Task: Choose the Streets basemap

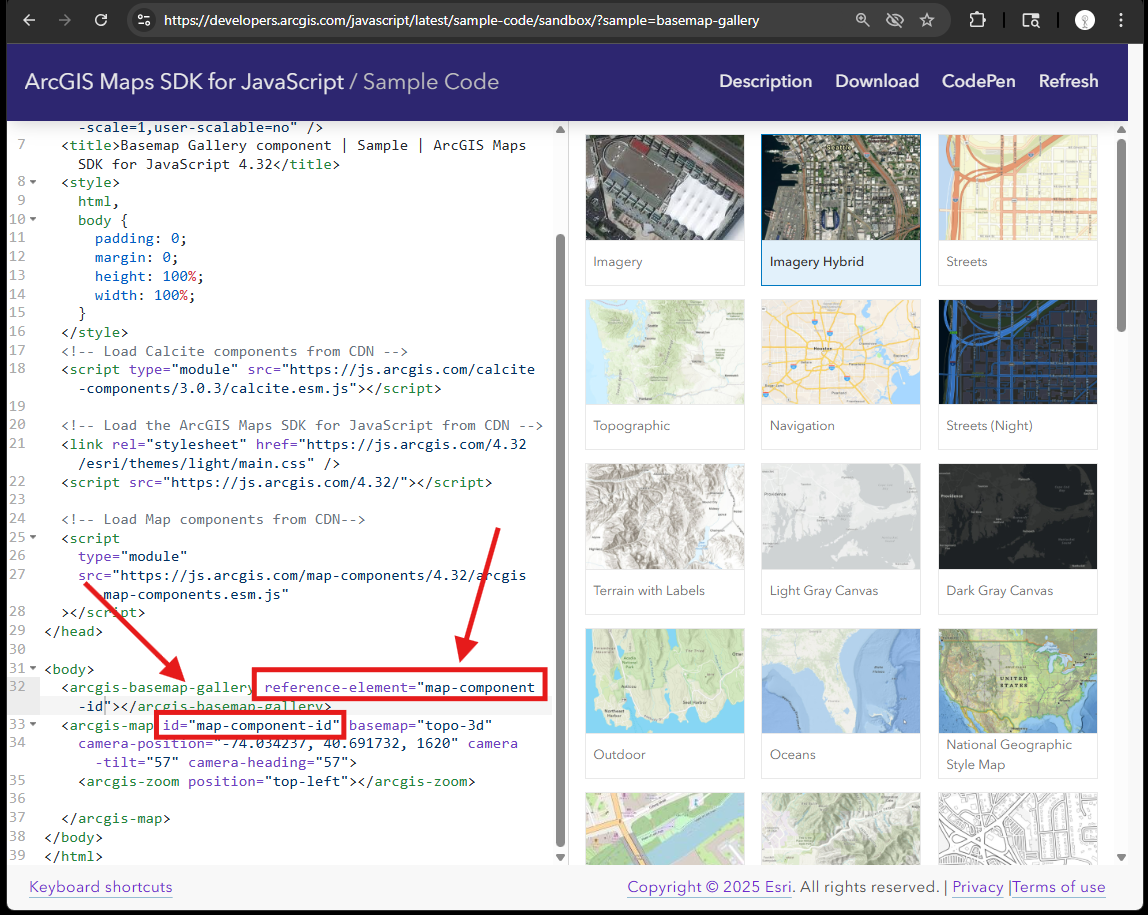Action: click(x=1018, y=209)
